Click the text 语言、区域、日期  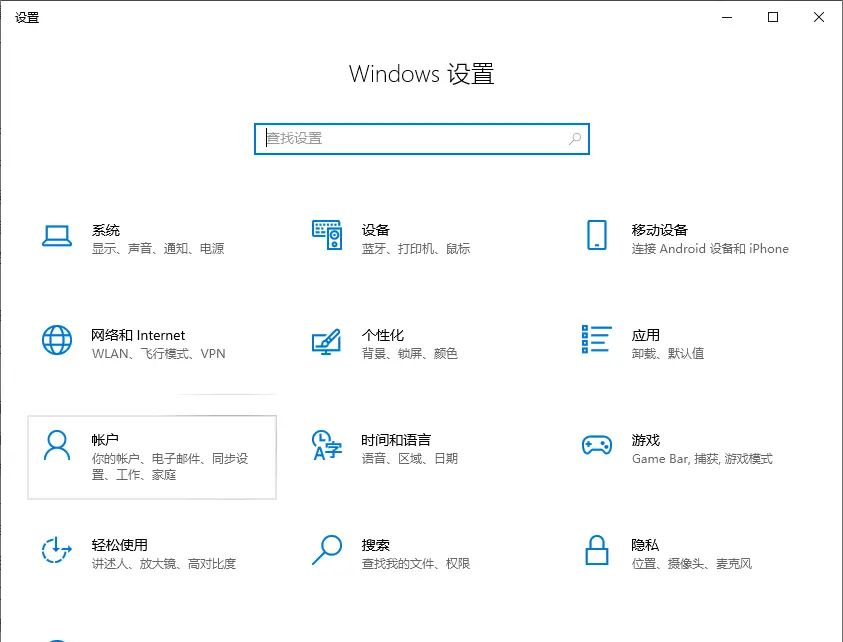[x=410, y=458]
